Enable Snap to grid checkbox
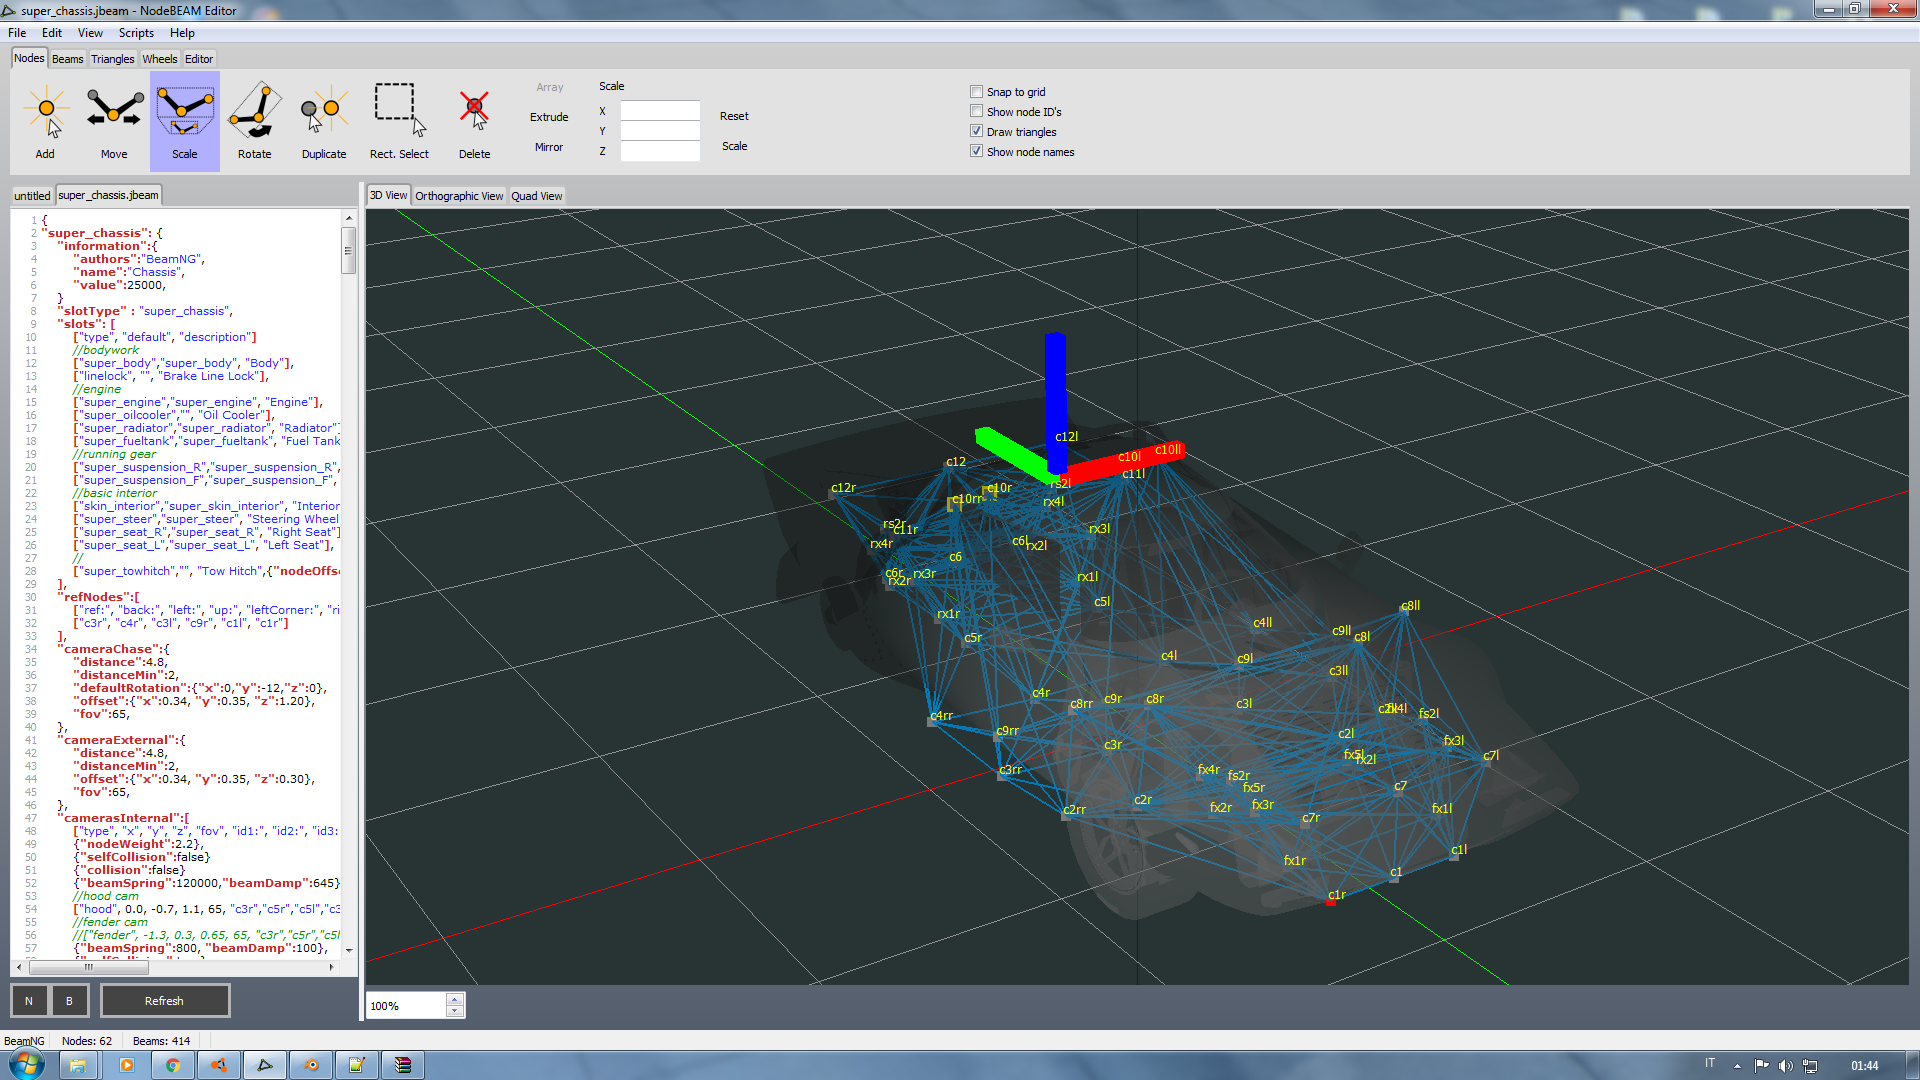This screenshot has height=1080, width=1920. (976, 92)
